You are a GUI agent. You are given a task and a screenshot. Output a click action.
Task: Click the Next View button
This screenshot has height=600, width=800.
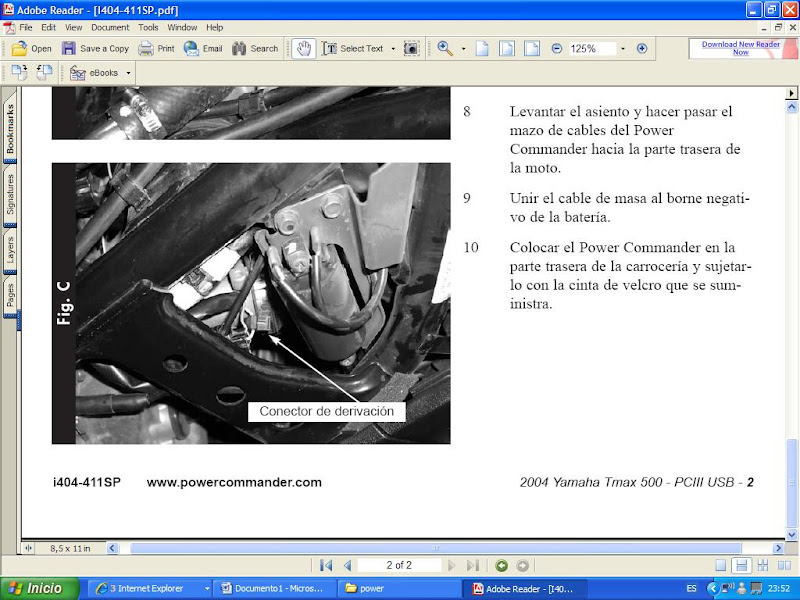[522, 565]
